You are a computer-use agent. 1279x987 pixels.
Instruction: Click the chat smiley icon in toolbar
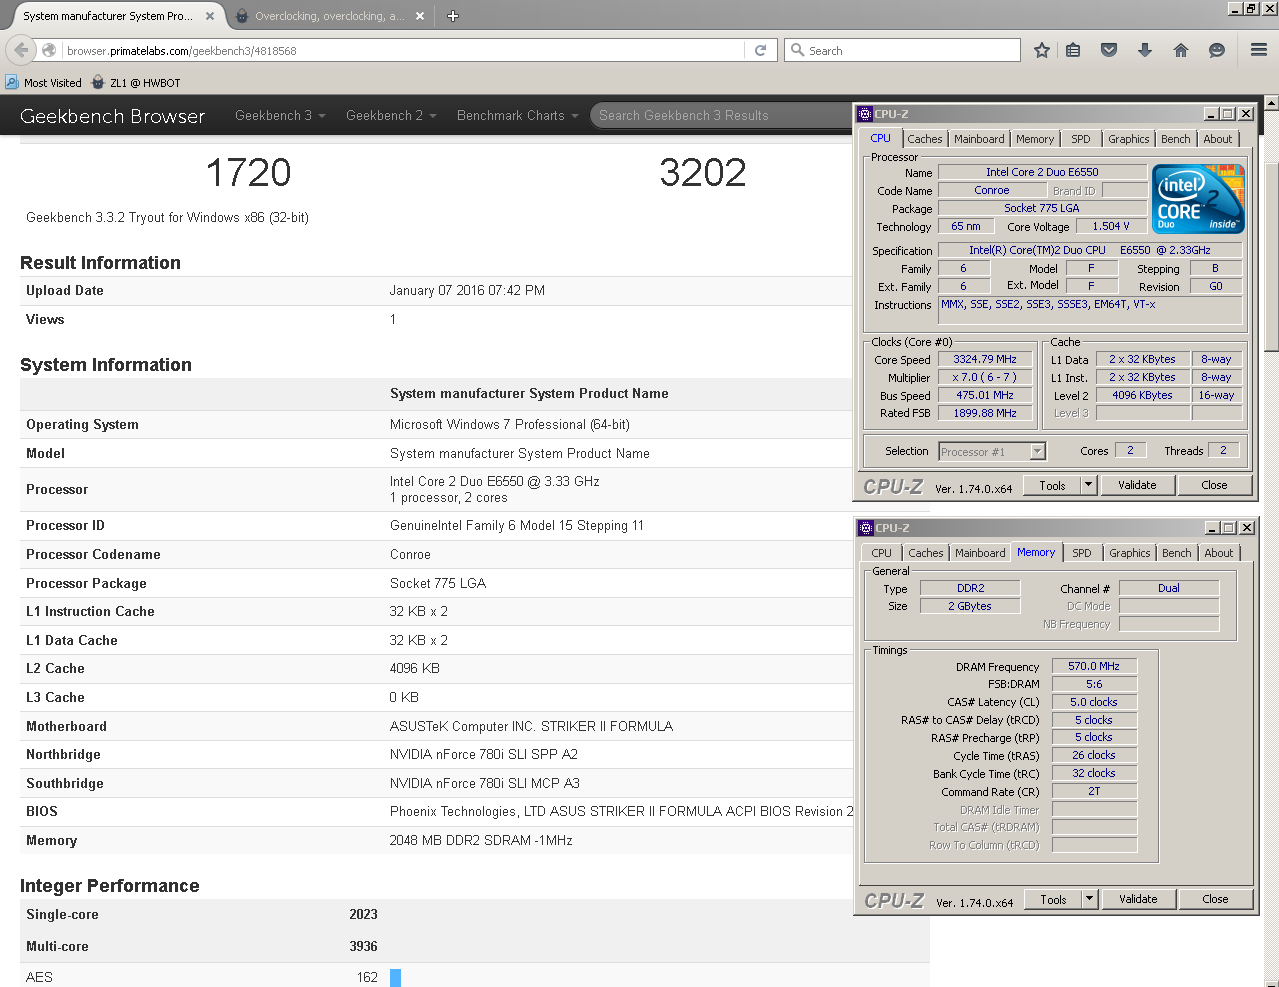tap(1217, 50)
